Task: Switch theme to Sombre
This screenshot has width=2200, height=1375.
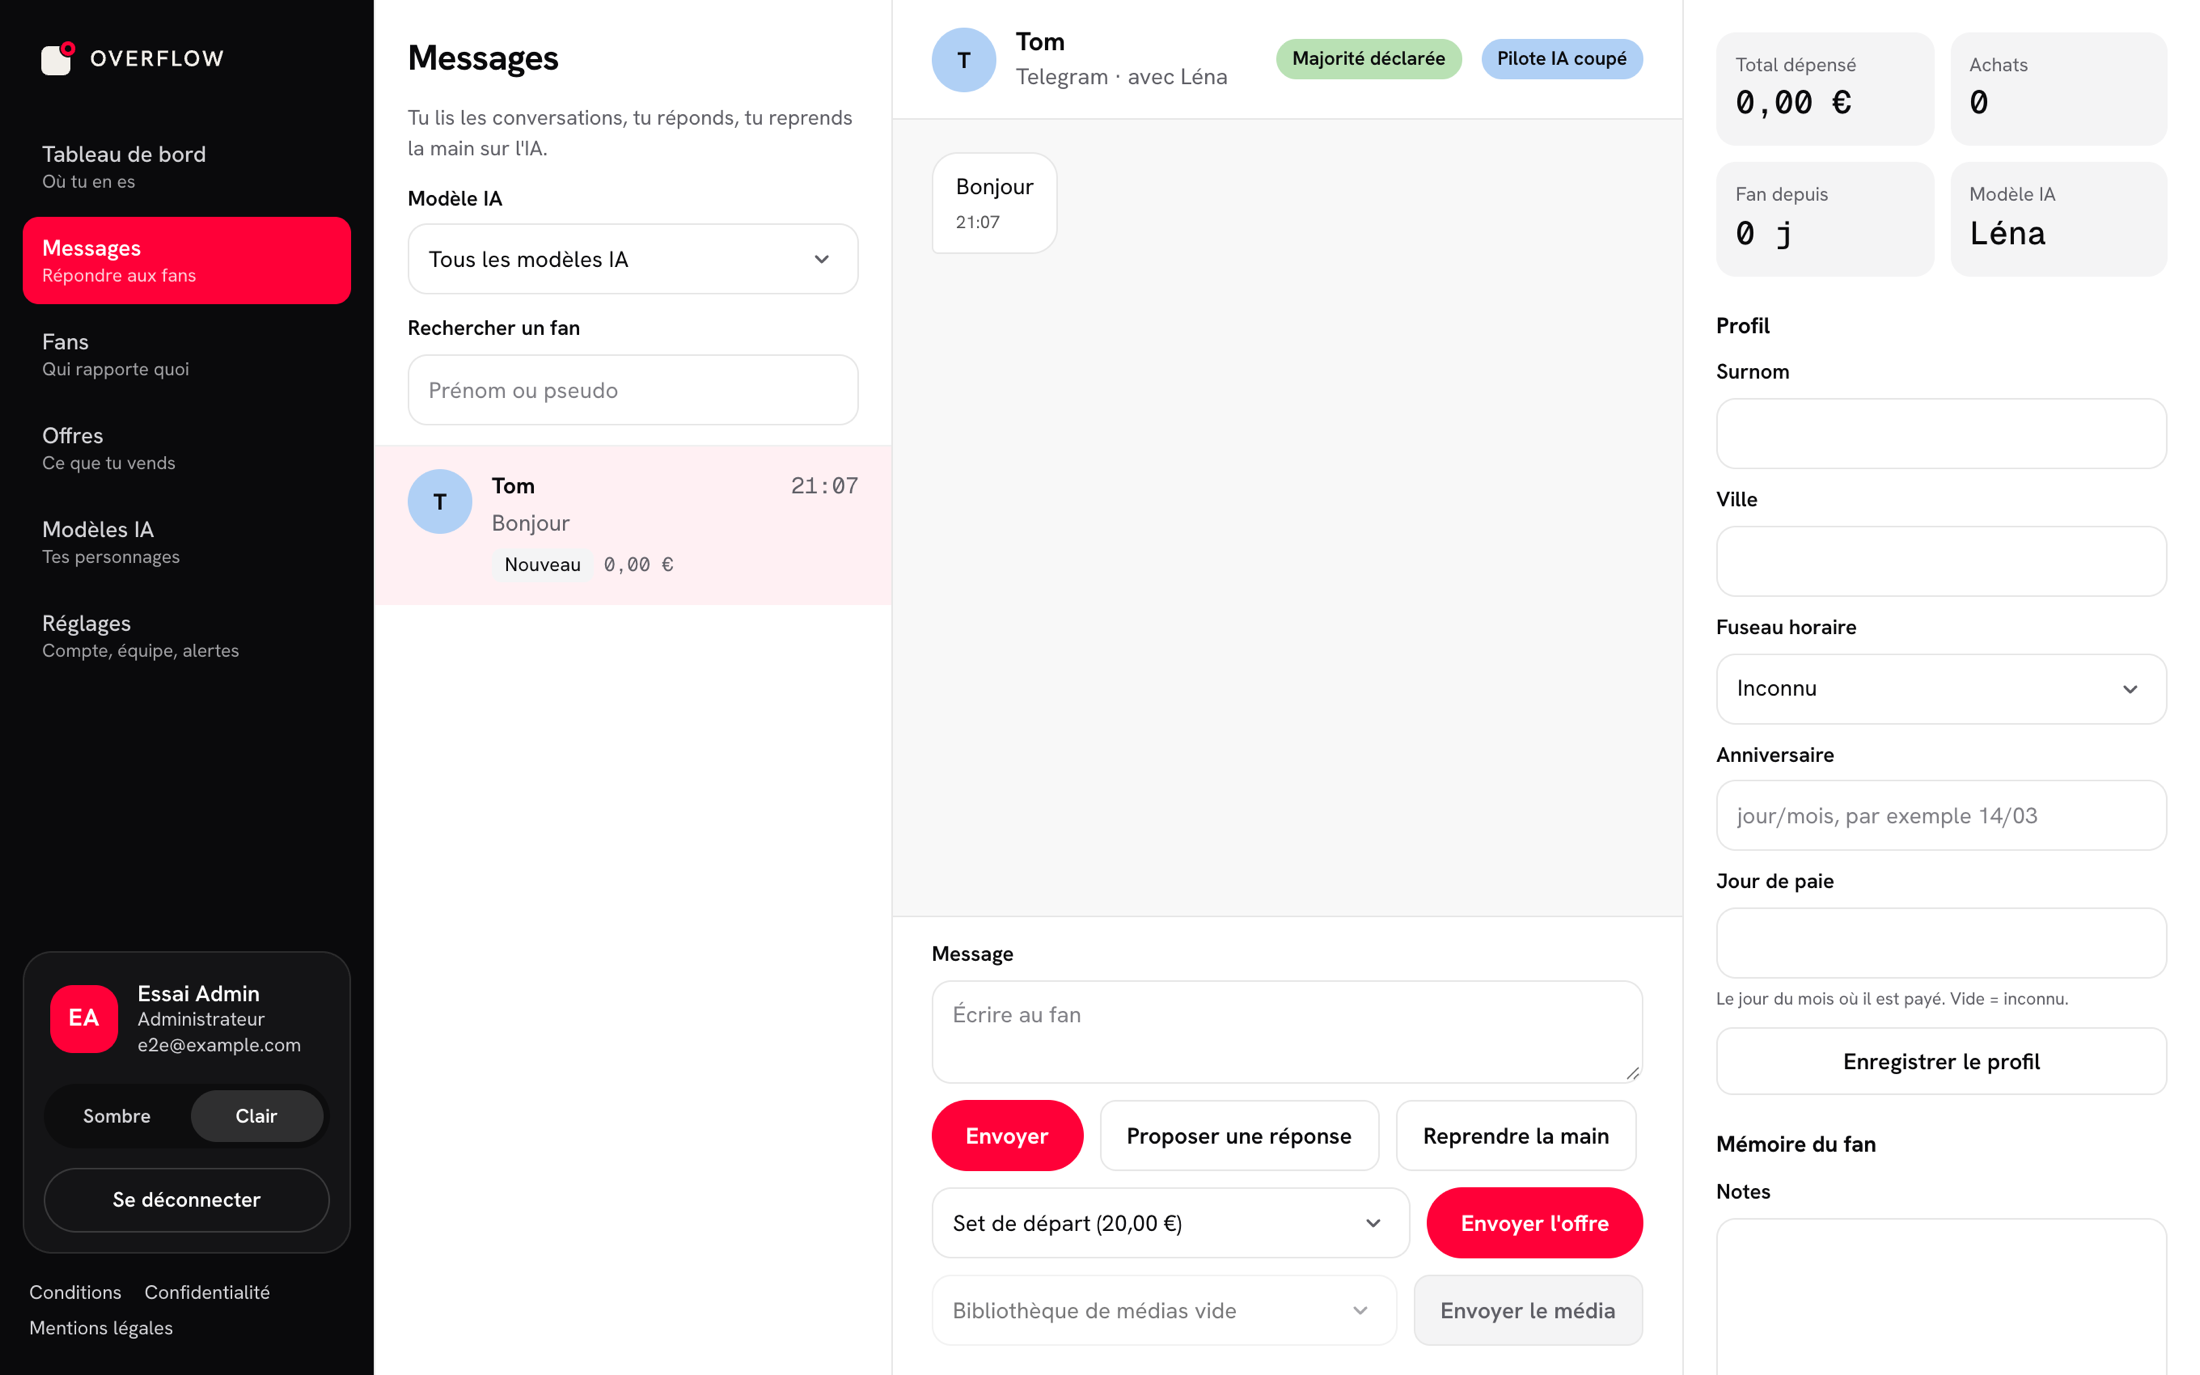Action: pyautogui.click(x=117, y=1115)
